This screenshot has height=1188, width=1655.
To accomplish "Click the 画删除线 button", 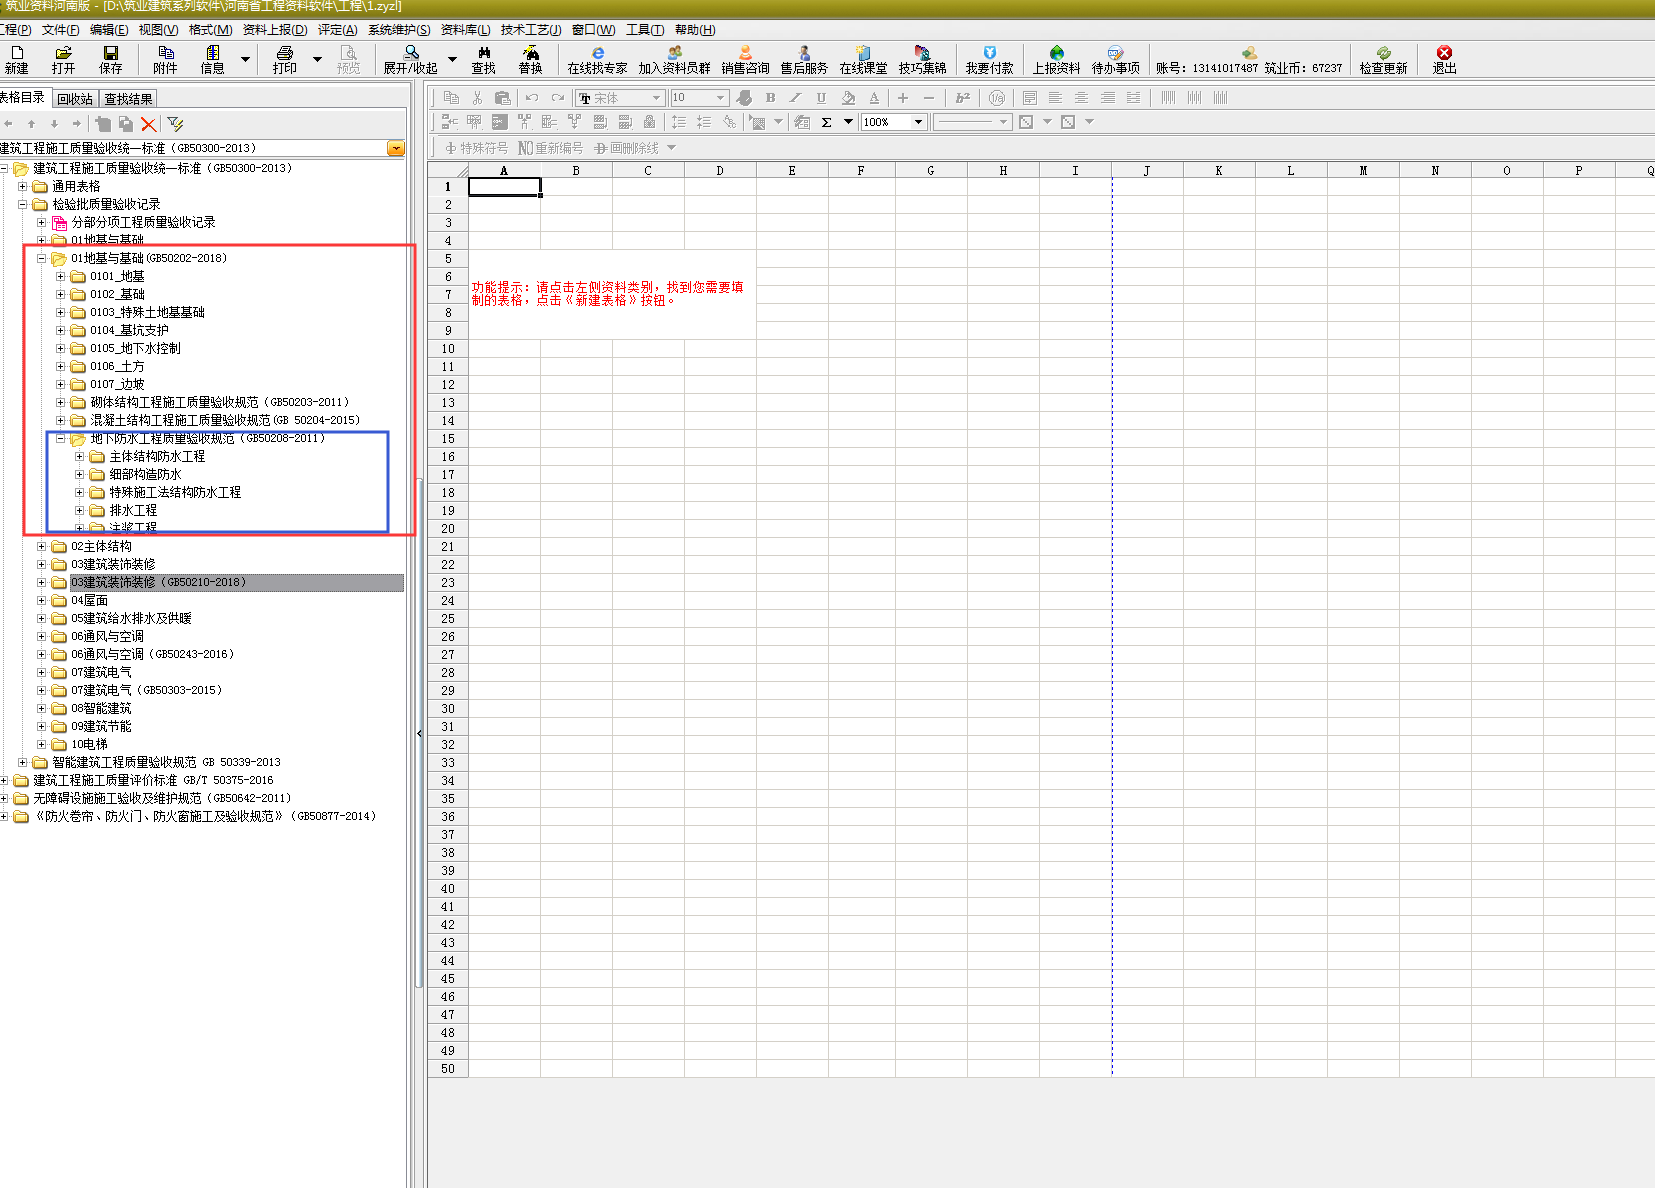I will click(626, 148).
